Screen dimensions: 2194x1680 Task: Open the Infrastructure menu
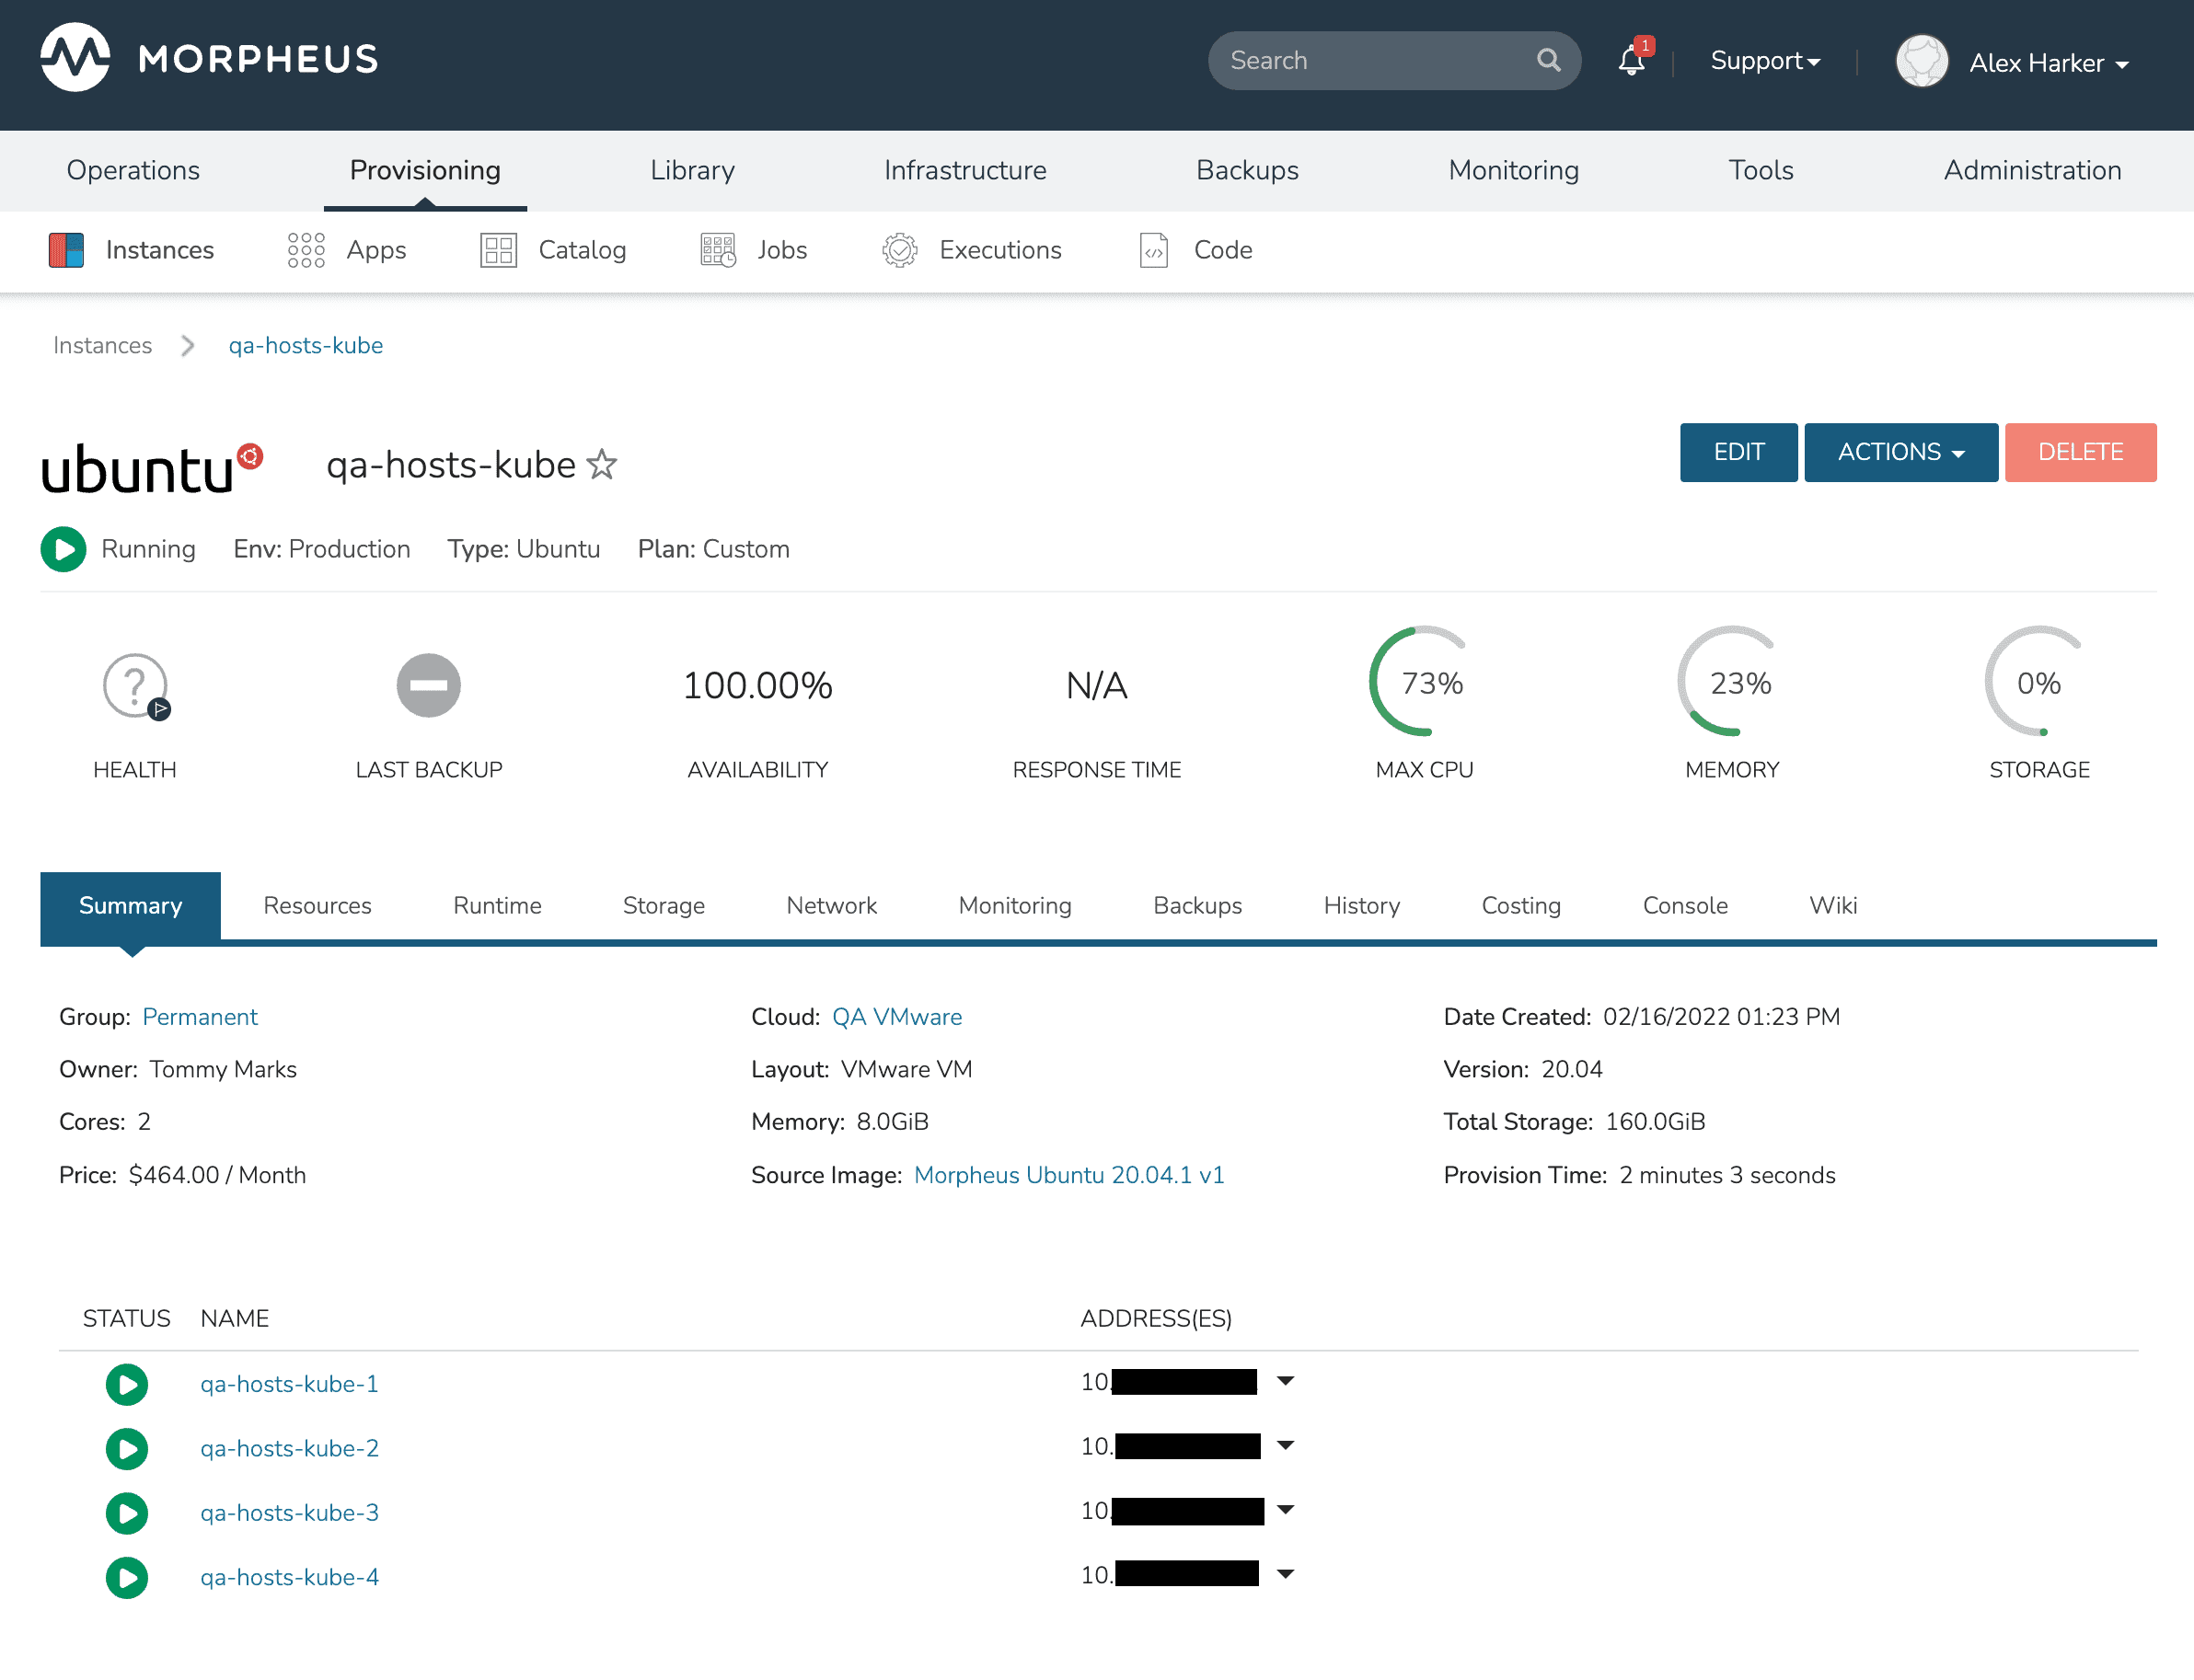coord(964,170)
